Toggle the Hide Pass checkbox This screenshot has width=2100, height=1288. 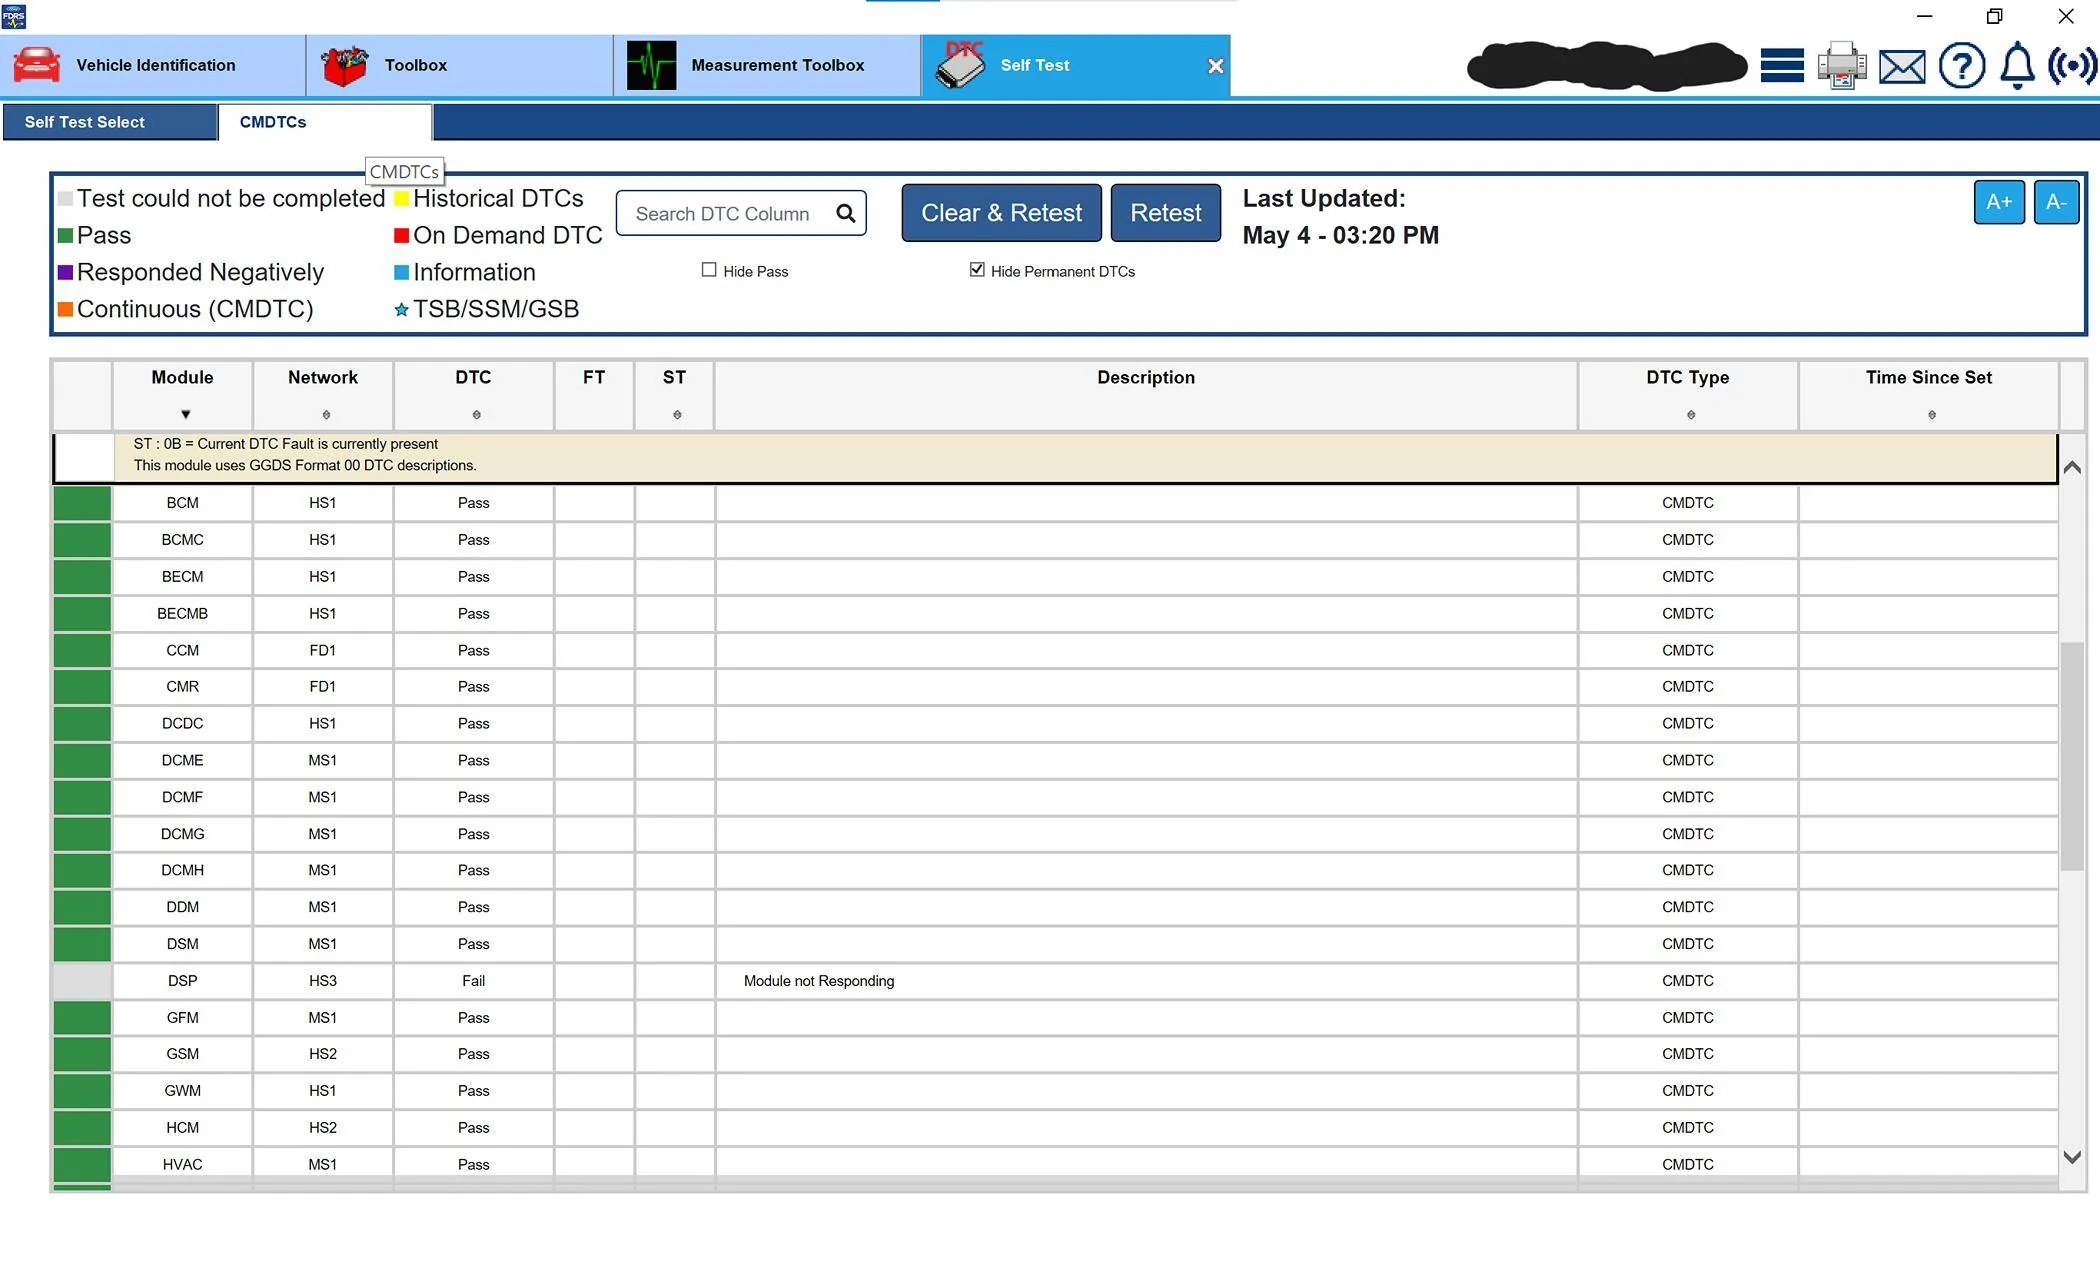pyautogui.click(x=709, y=270)
